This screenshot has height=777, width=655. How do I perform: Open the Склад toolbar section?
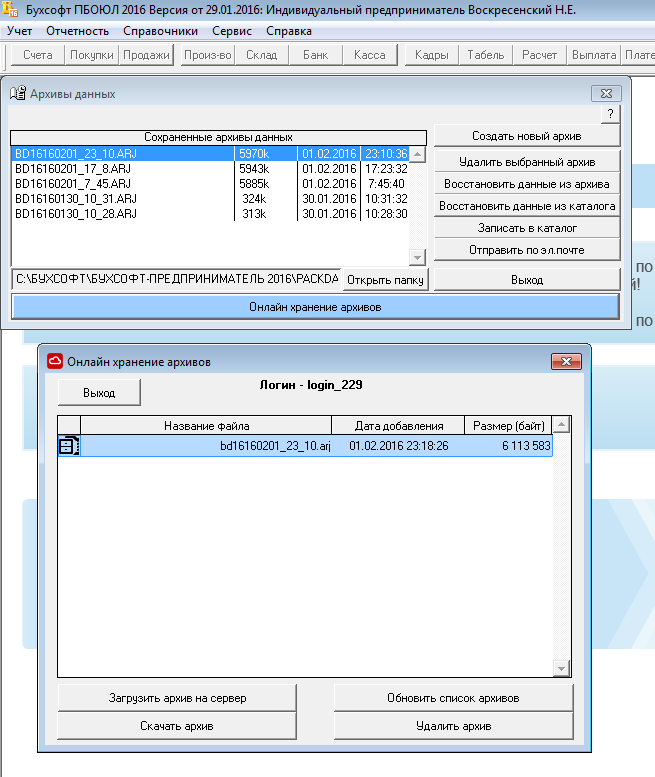(261, 55)
